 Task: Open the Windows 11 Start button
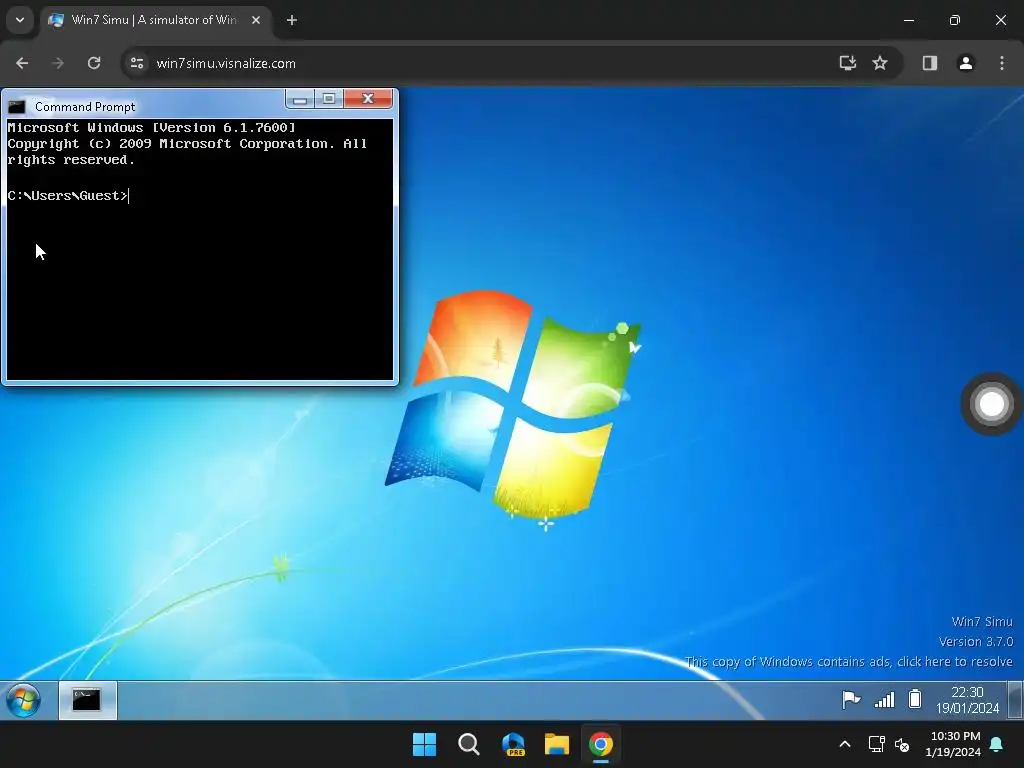(424, 744)
